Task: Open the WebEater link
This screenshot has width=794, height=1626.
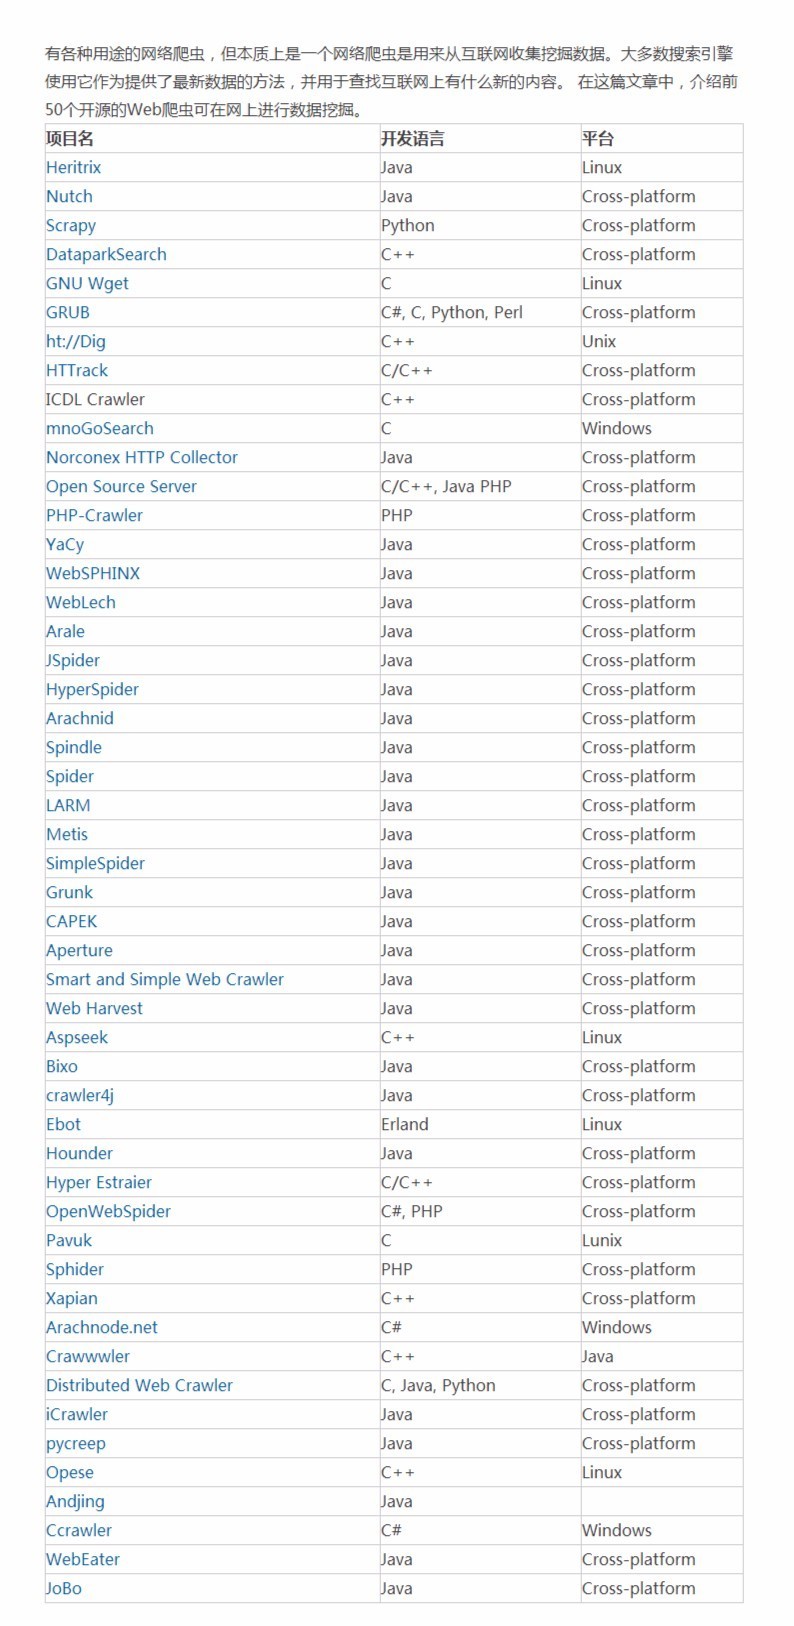Action: 83,1559
